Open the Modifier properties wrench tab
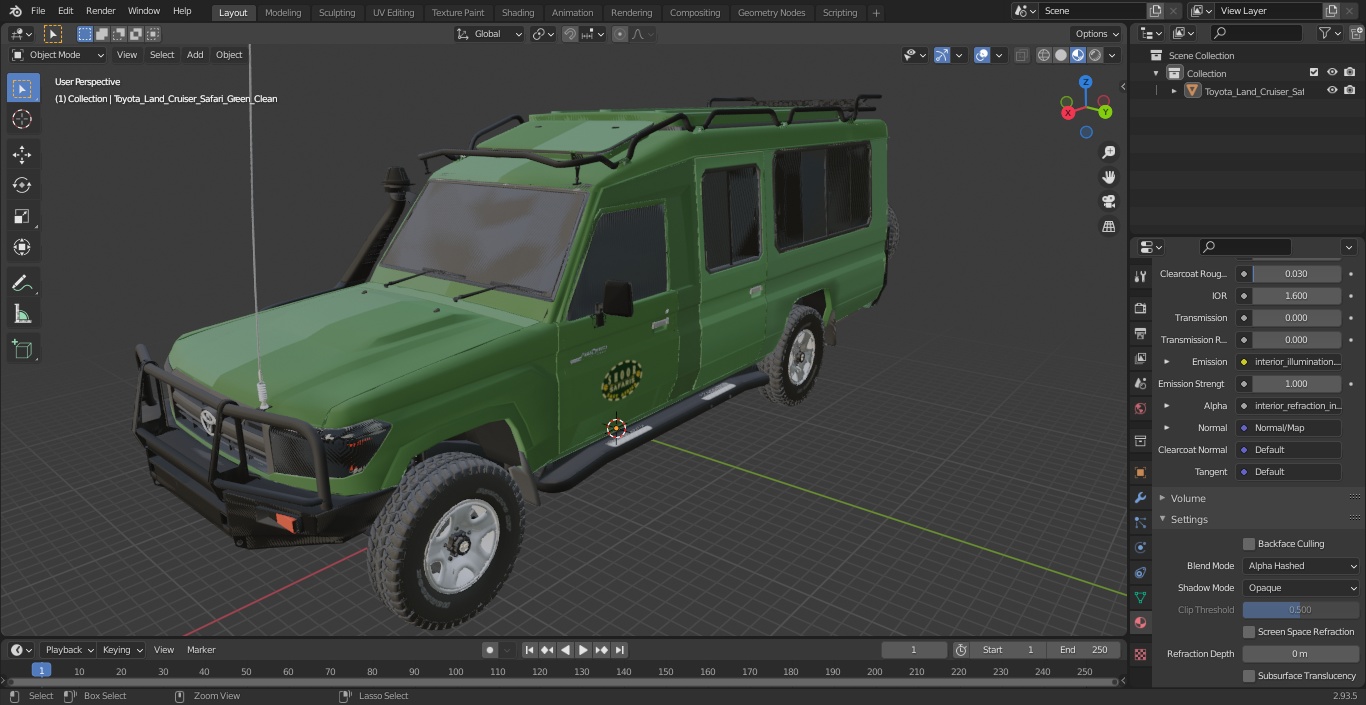The image size is (1366, 705). [x=1140, y=497]
